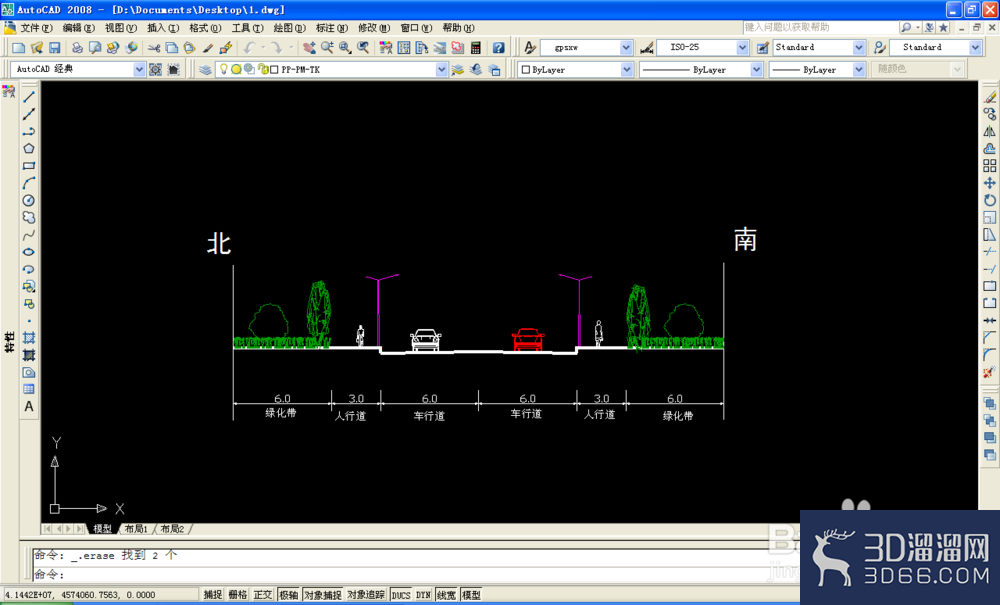Open the 格式 menu
Screen dimensions: 1000x605
click(x=205, y=28)
